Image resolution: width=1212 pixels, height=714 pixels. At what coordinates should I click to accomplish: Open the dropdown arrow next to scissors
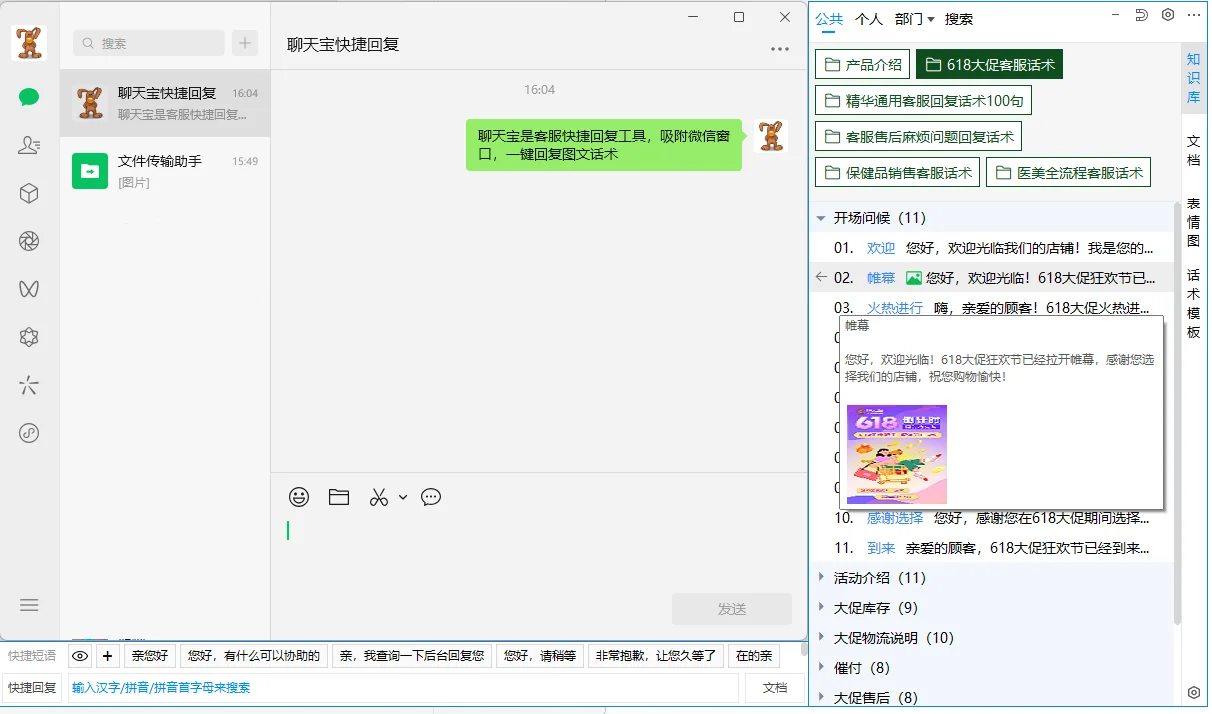click(403, 497)
